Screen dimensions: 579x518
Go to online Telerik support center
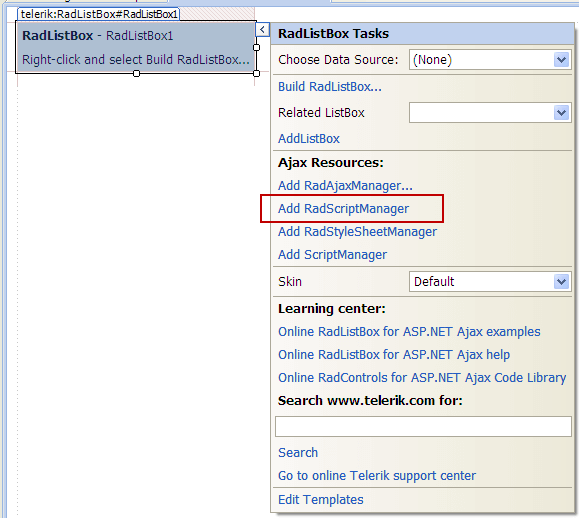coord(377,476)
